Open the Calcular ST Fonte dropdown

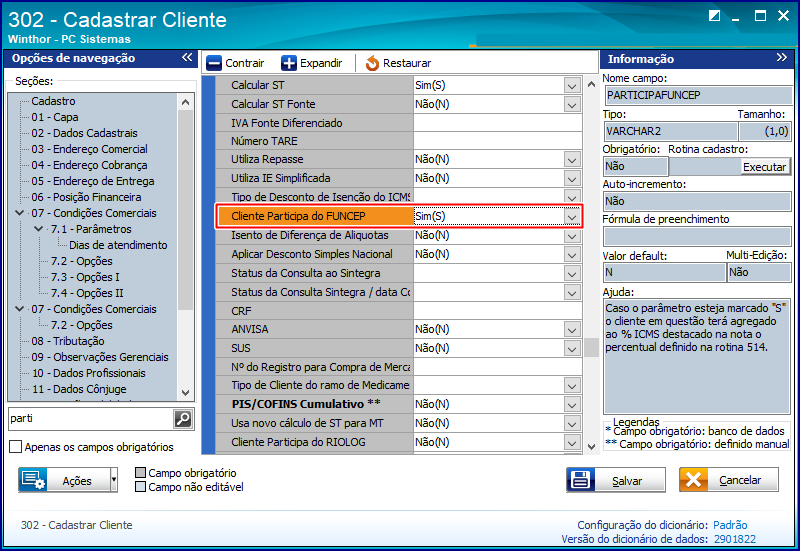572,105
